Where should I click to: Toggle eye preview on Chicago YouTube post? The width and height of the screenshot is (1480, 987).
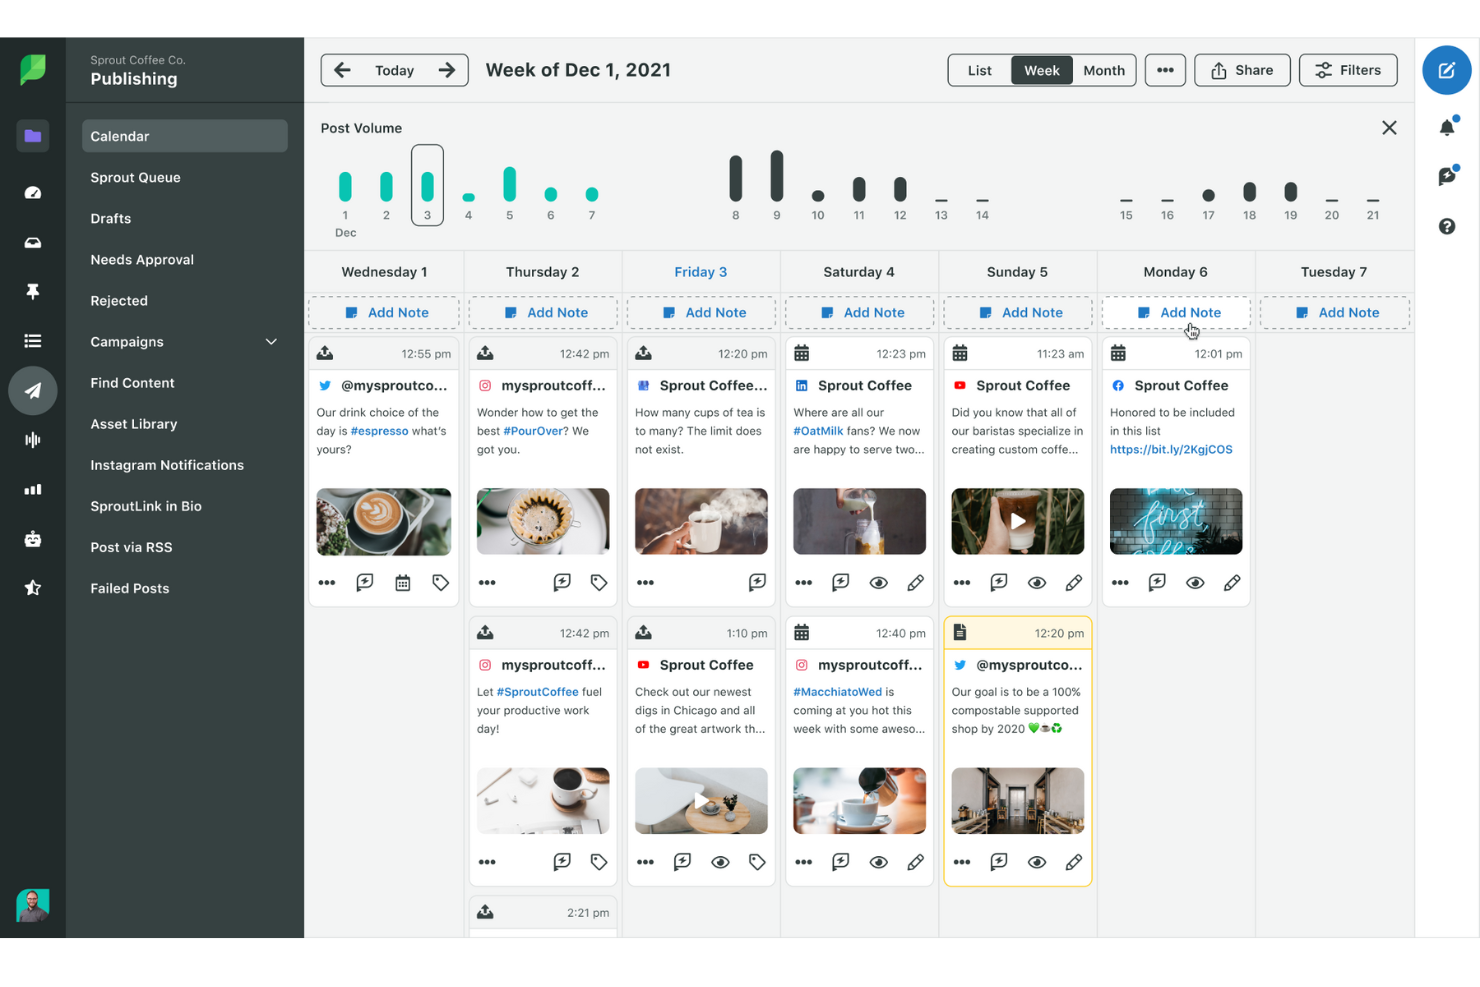click(720, 862)
